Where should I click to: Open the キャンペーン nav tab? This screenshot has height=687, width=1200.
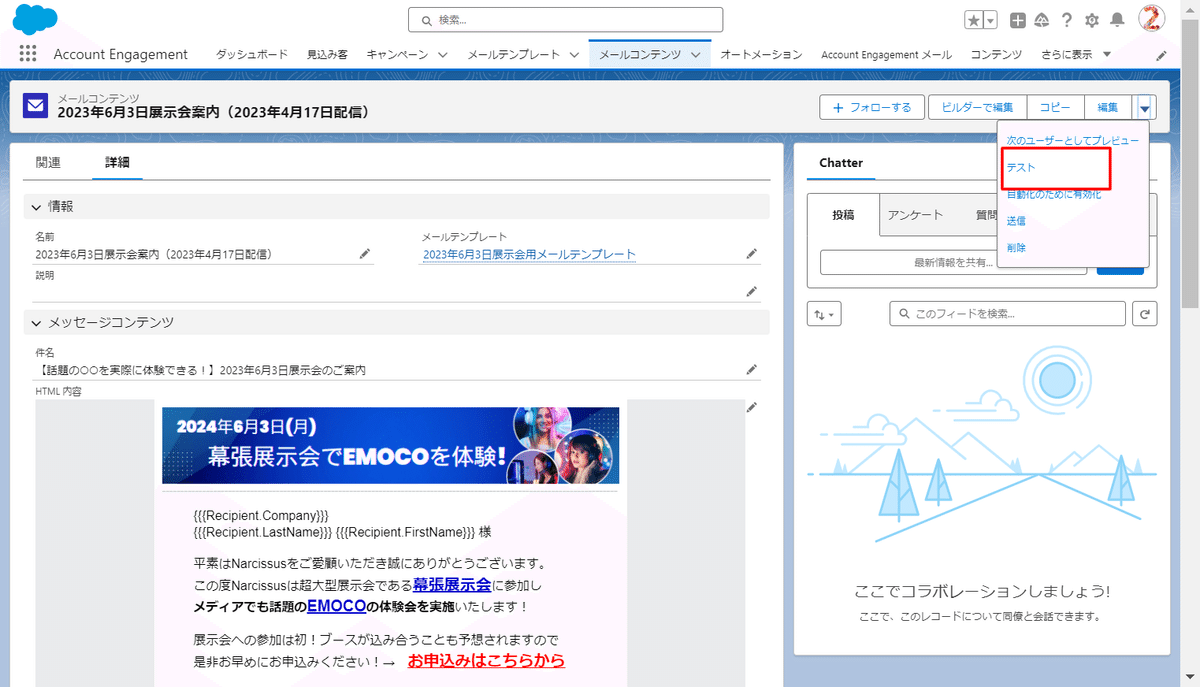point(397,54)
